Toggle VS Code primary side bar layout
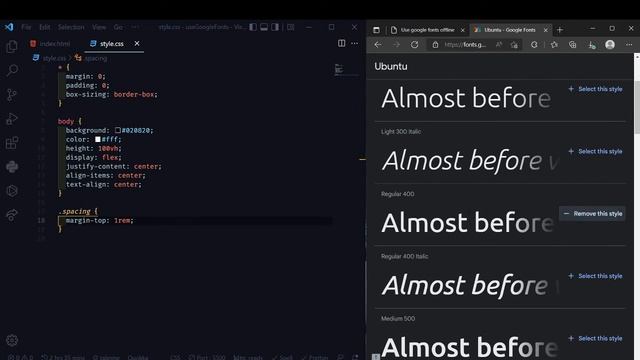This screenshot has width=640, height=360. [x=253, y=27]
